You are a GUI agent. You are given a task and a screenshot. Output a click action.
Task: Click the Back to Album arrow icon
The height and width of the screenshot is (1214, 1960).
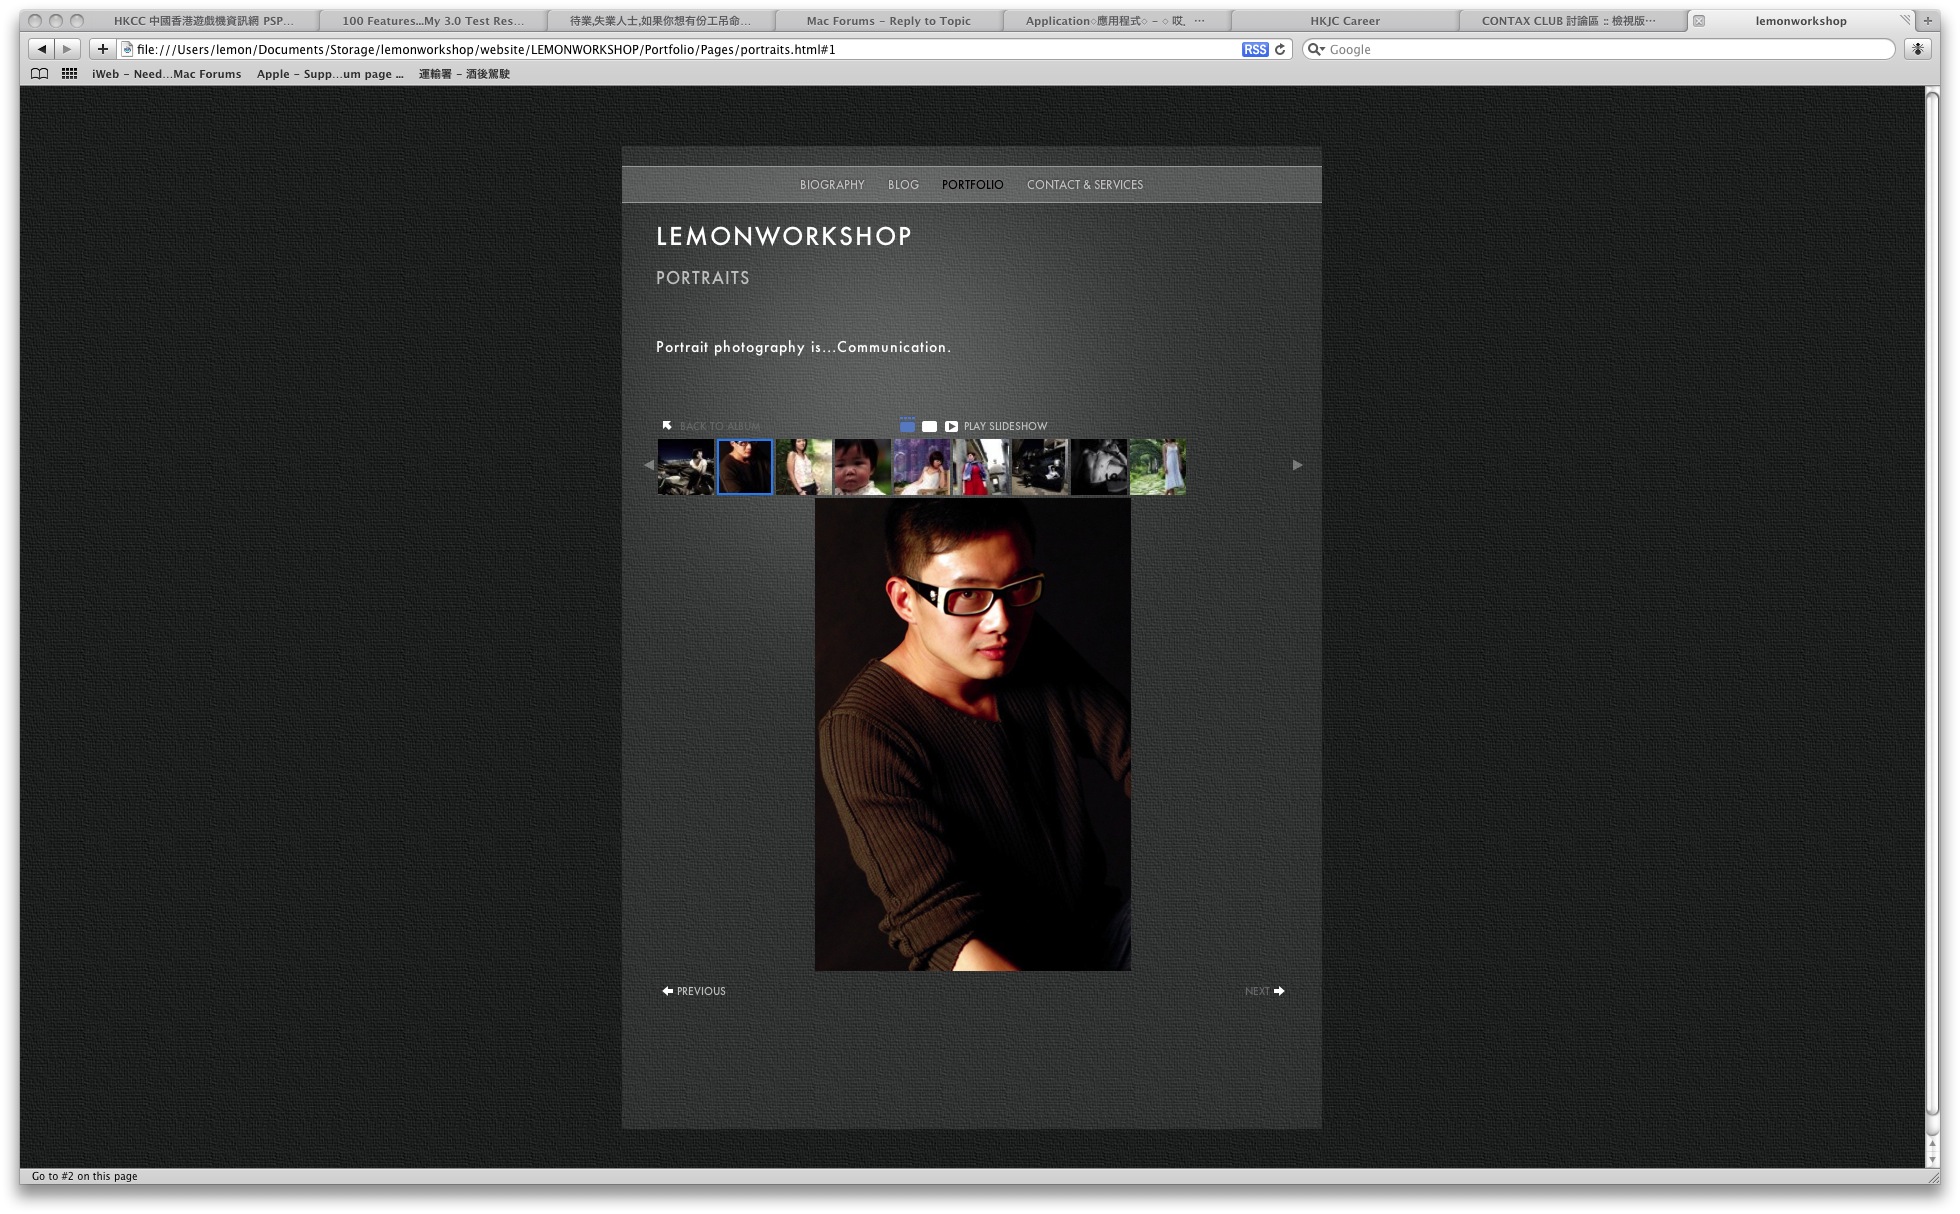[667, 426]
